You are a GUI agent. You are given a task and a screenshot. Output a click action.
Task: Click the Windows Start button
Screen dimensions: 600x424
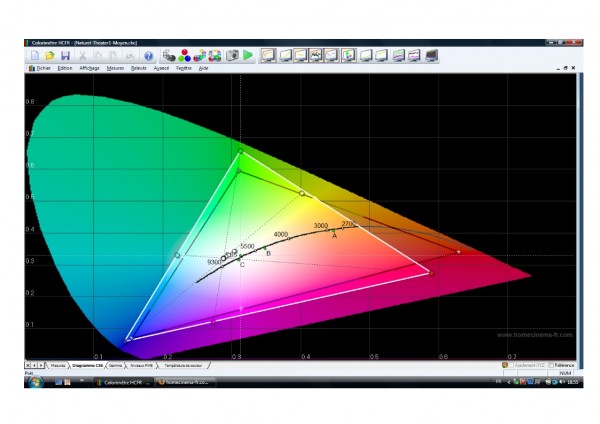pos(33,382)
